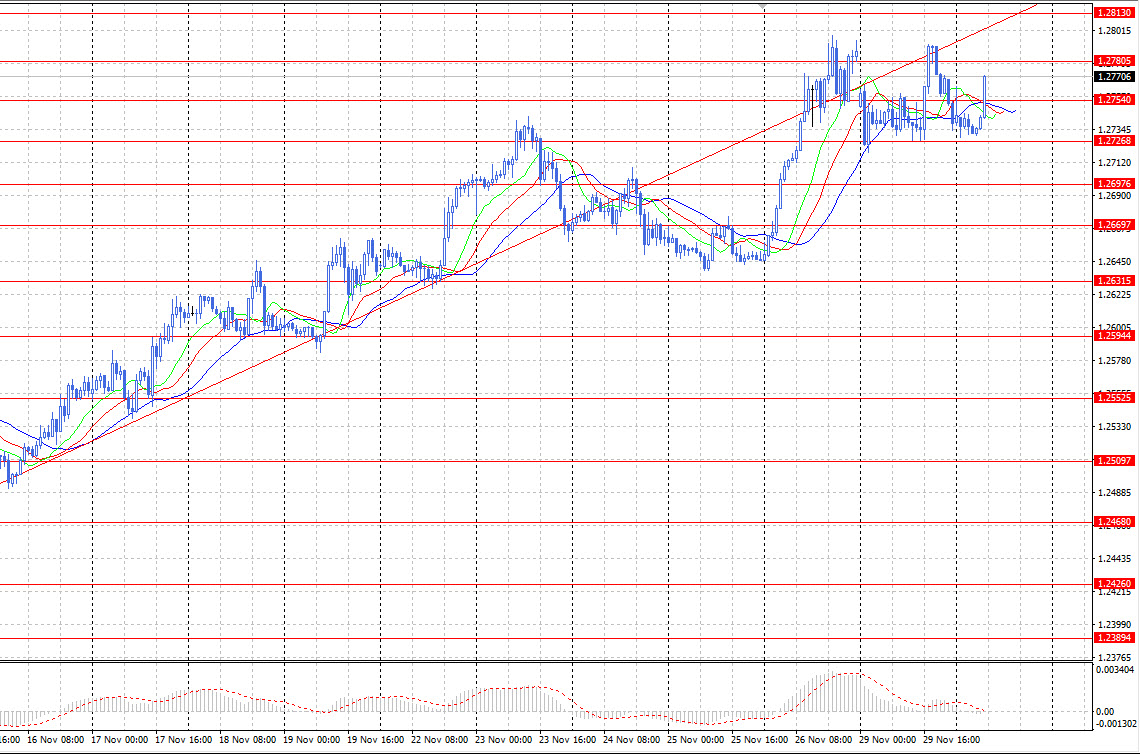This screenshot has height=754, width=1140.
Task: Click the 1.26225 price scale value
Action: (1115, 294)
